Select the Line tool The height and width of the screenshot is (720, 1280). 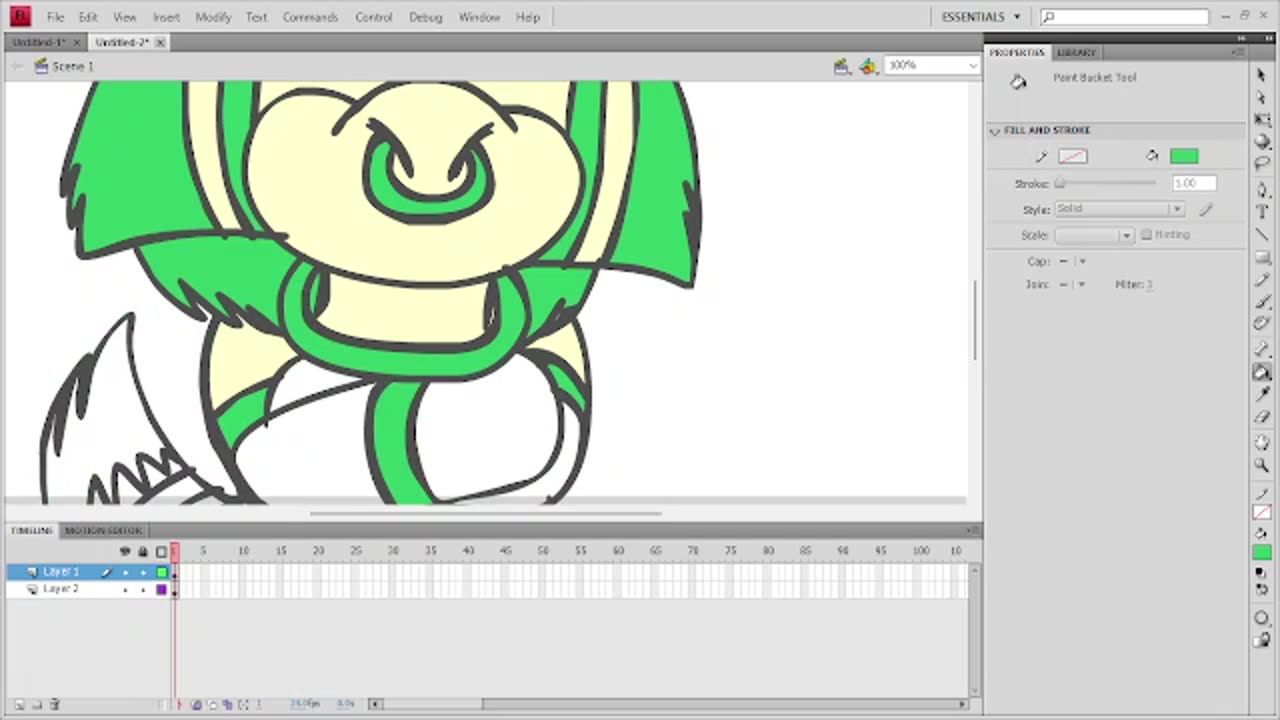1261,234
